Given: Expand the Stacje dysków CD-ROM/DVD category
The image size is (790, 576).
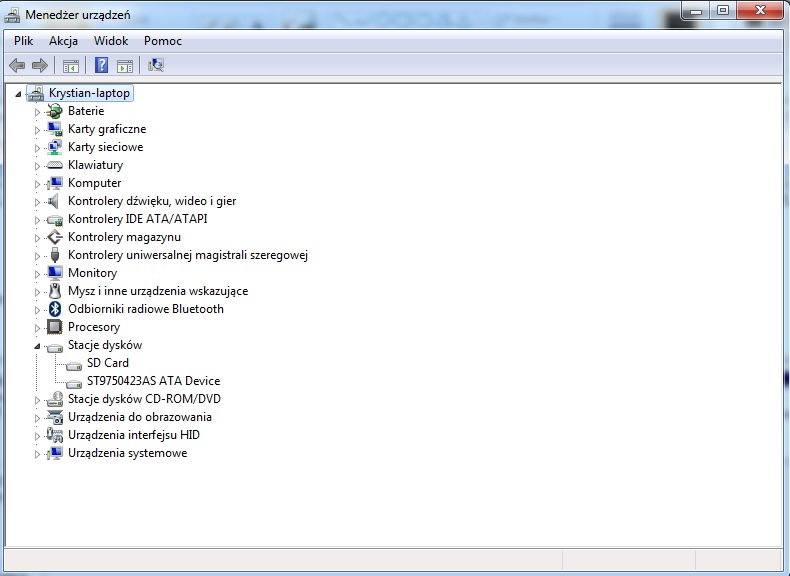Looking at the screenshot, I should [37, 400].
